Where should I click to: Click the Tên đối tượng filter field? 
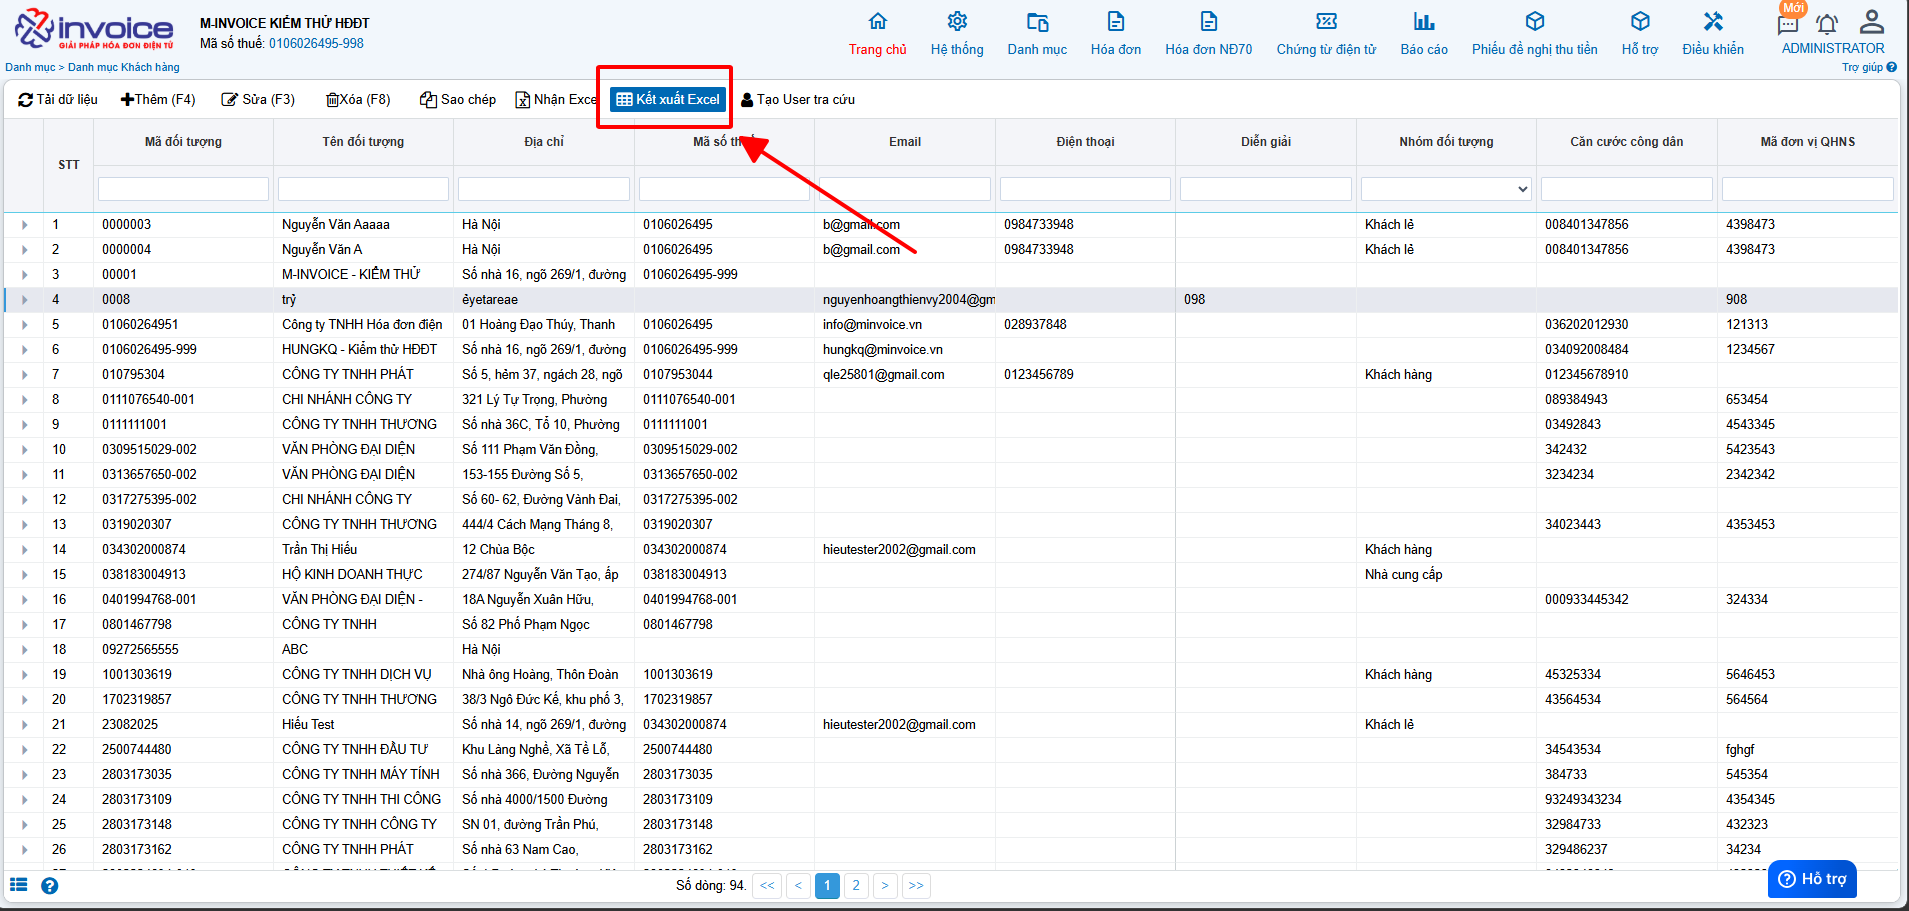[x=363, y=189]
